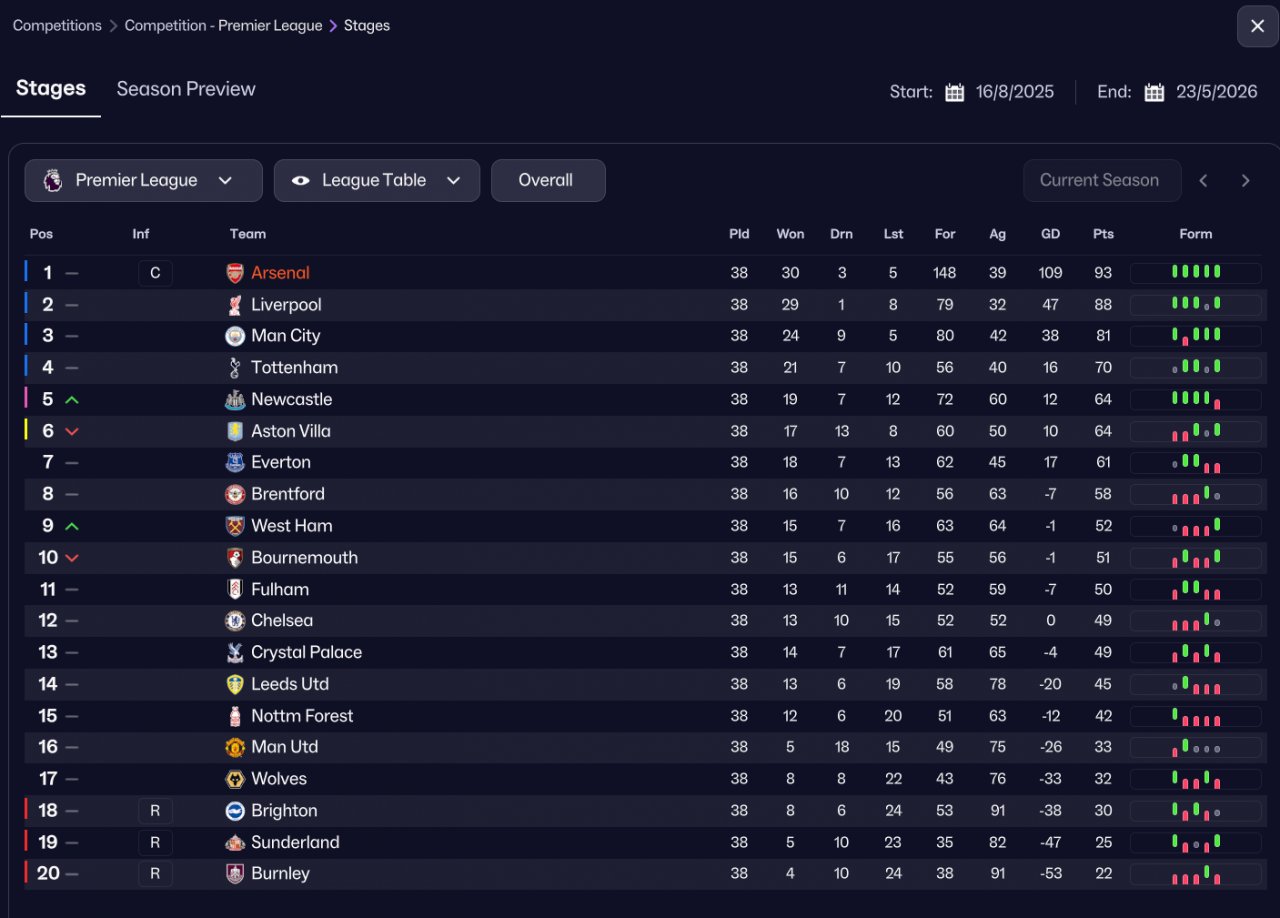Expand the League Table view dropdown
The image size is (1280, 918).
point(376,181)
